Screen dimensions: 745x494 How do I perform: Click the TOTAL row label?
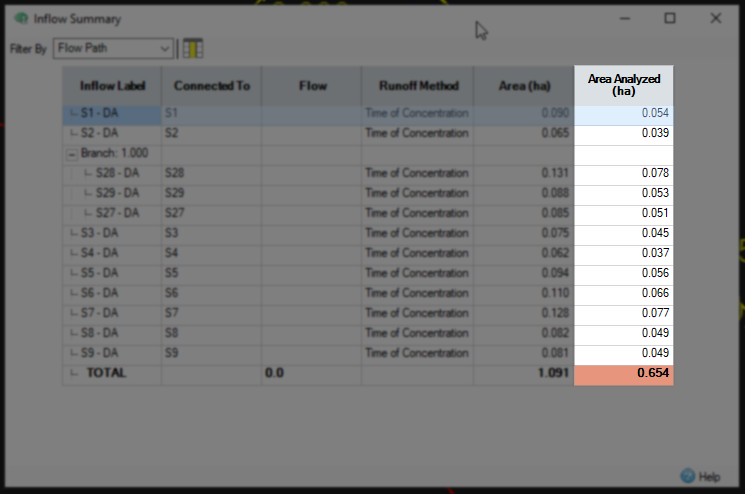click(x=106, y=373)
